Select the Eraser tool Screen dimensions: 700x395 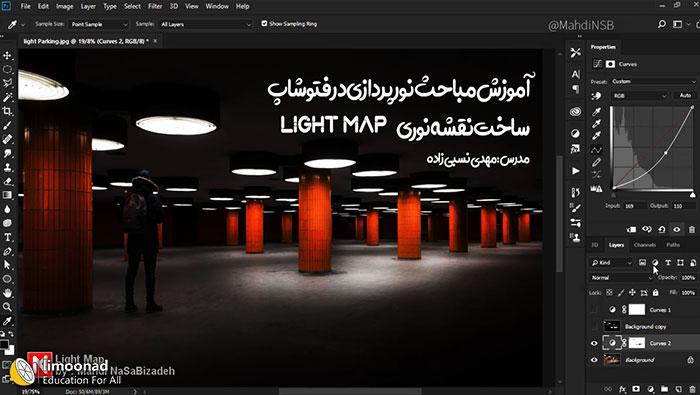[8, 181]
